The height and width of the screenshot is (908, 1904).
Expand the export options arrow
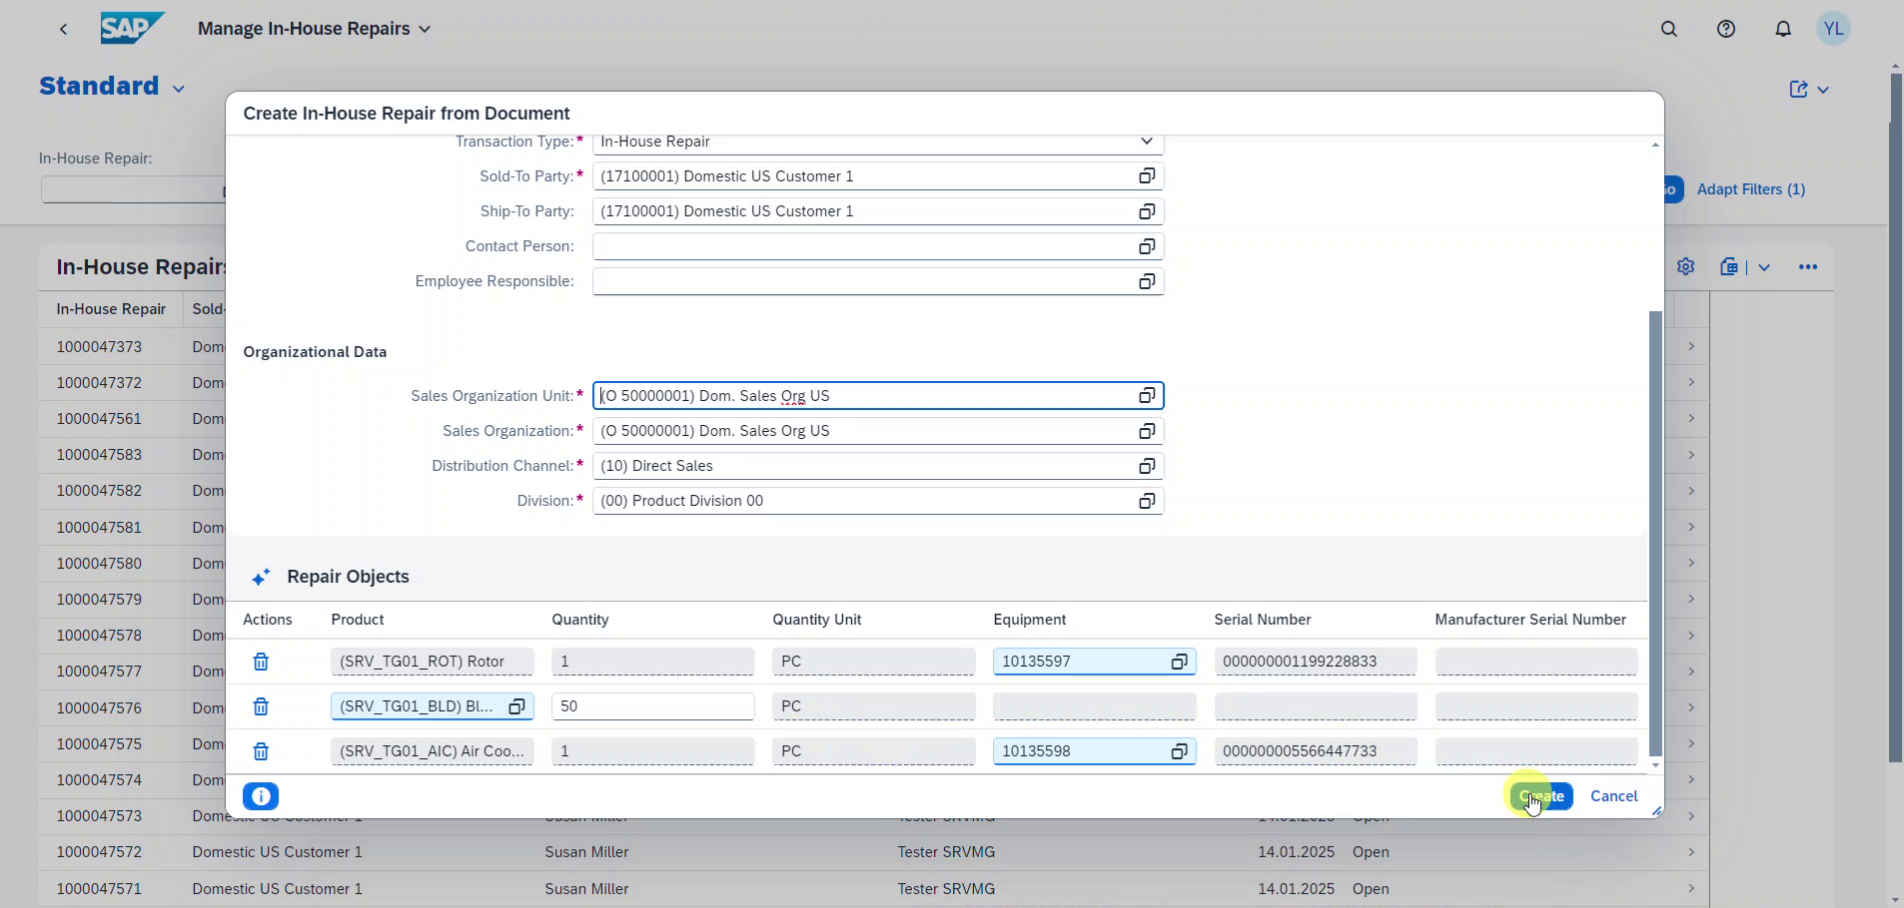[x=1764, y=267]
